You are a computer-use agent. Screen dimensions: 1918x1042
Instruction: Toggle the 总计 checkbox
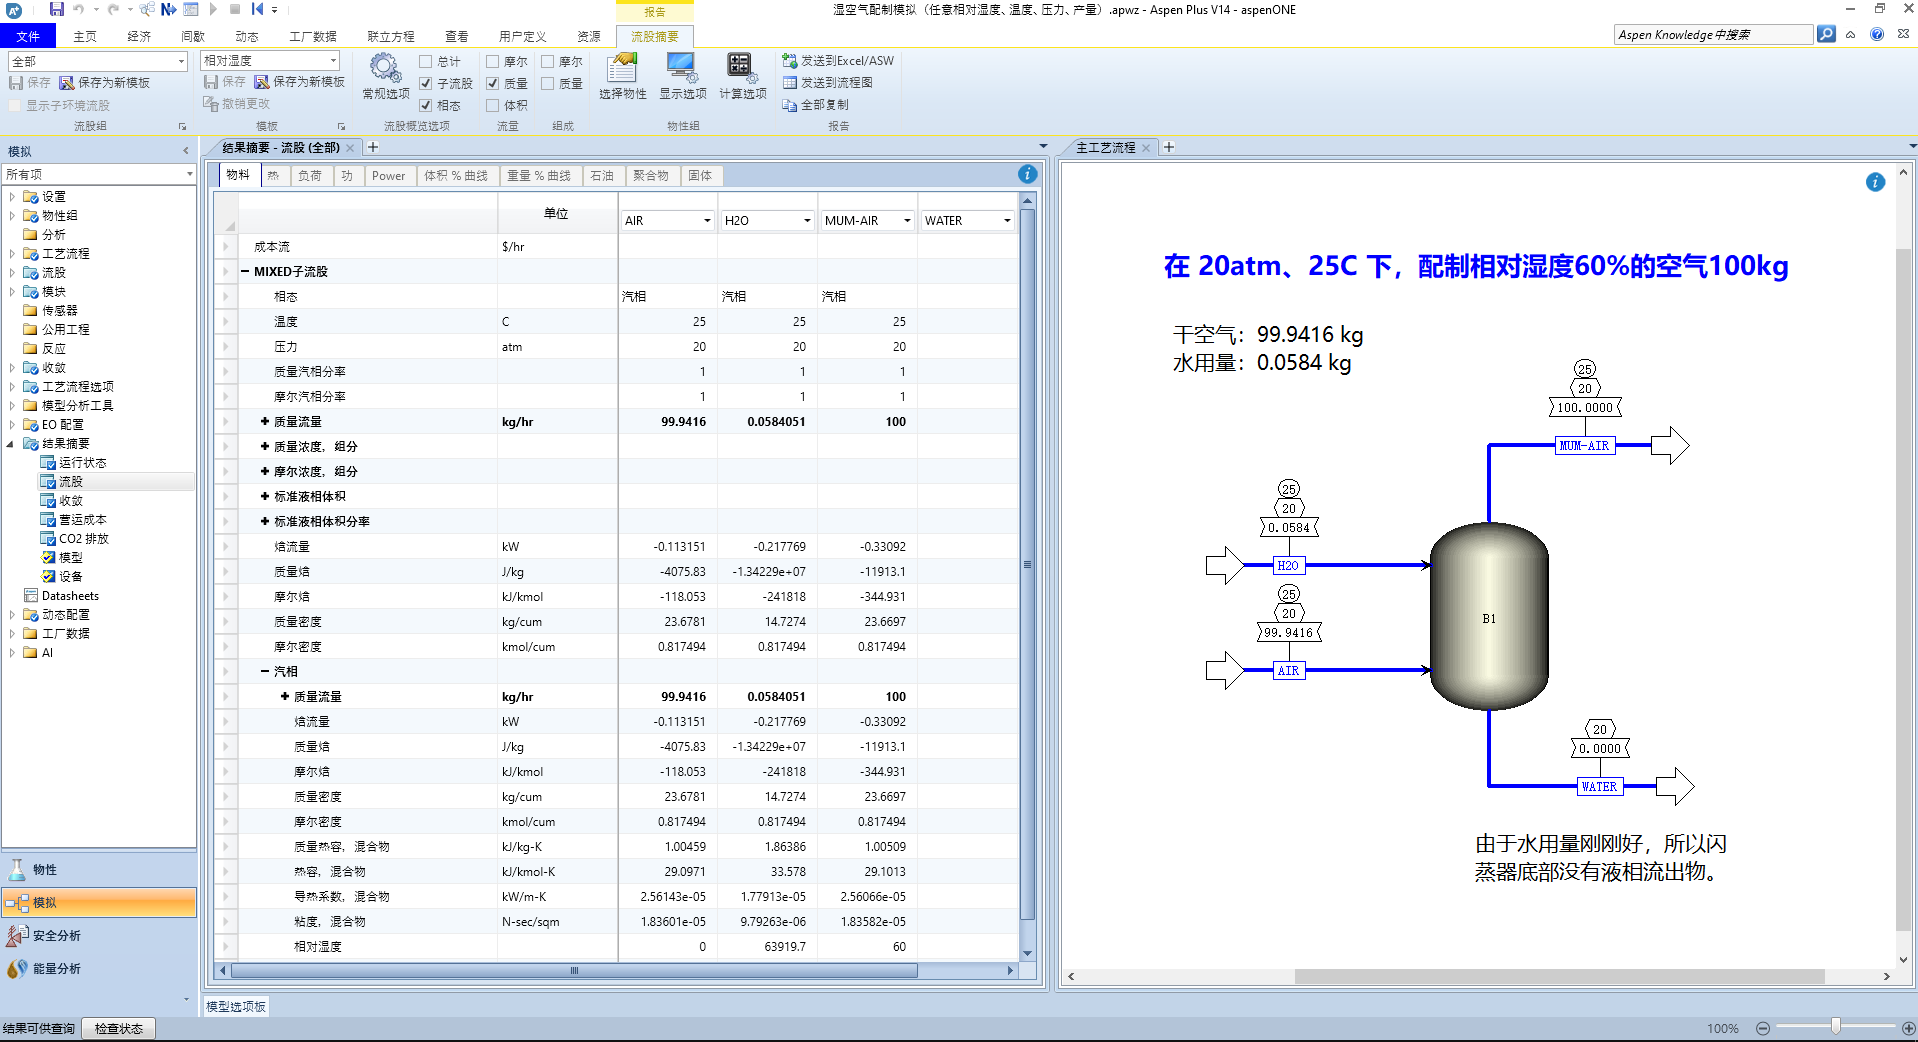pos(425,61)
